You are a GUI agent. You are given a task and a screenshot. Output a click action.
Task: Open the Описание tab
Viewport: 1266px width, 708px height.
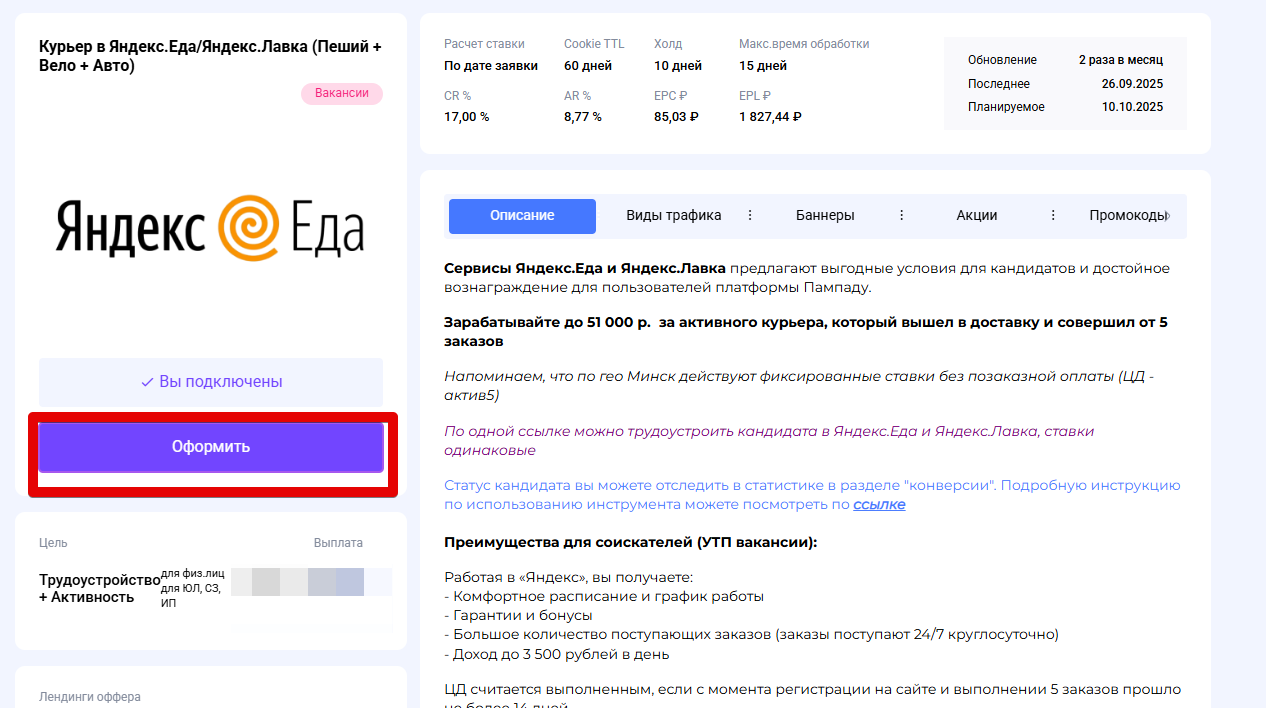point(522,216)
